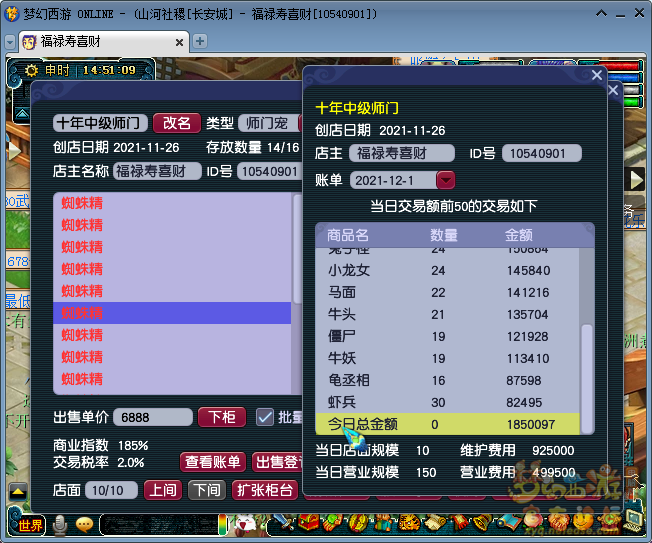Open the tiger pet icon
Screen dimensions: 652x543
409,523
